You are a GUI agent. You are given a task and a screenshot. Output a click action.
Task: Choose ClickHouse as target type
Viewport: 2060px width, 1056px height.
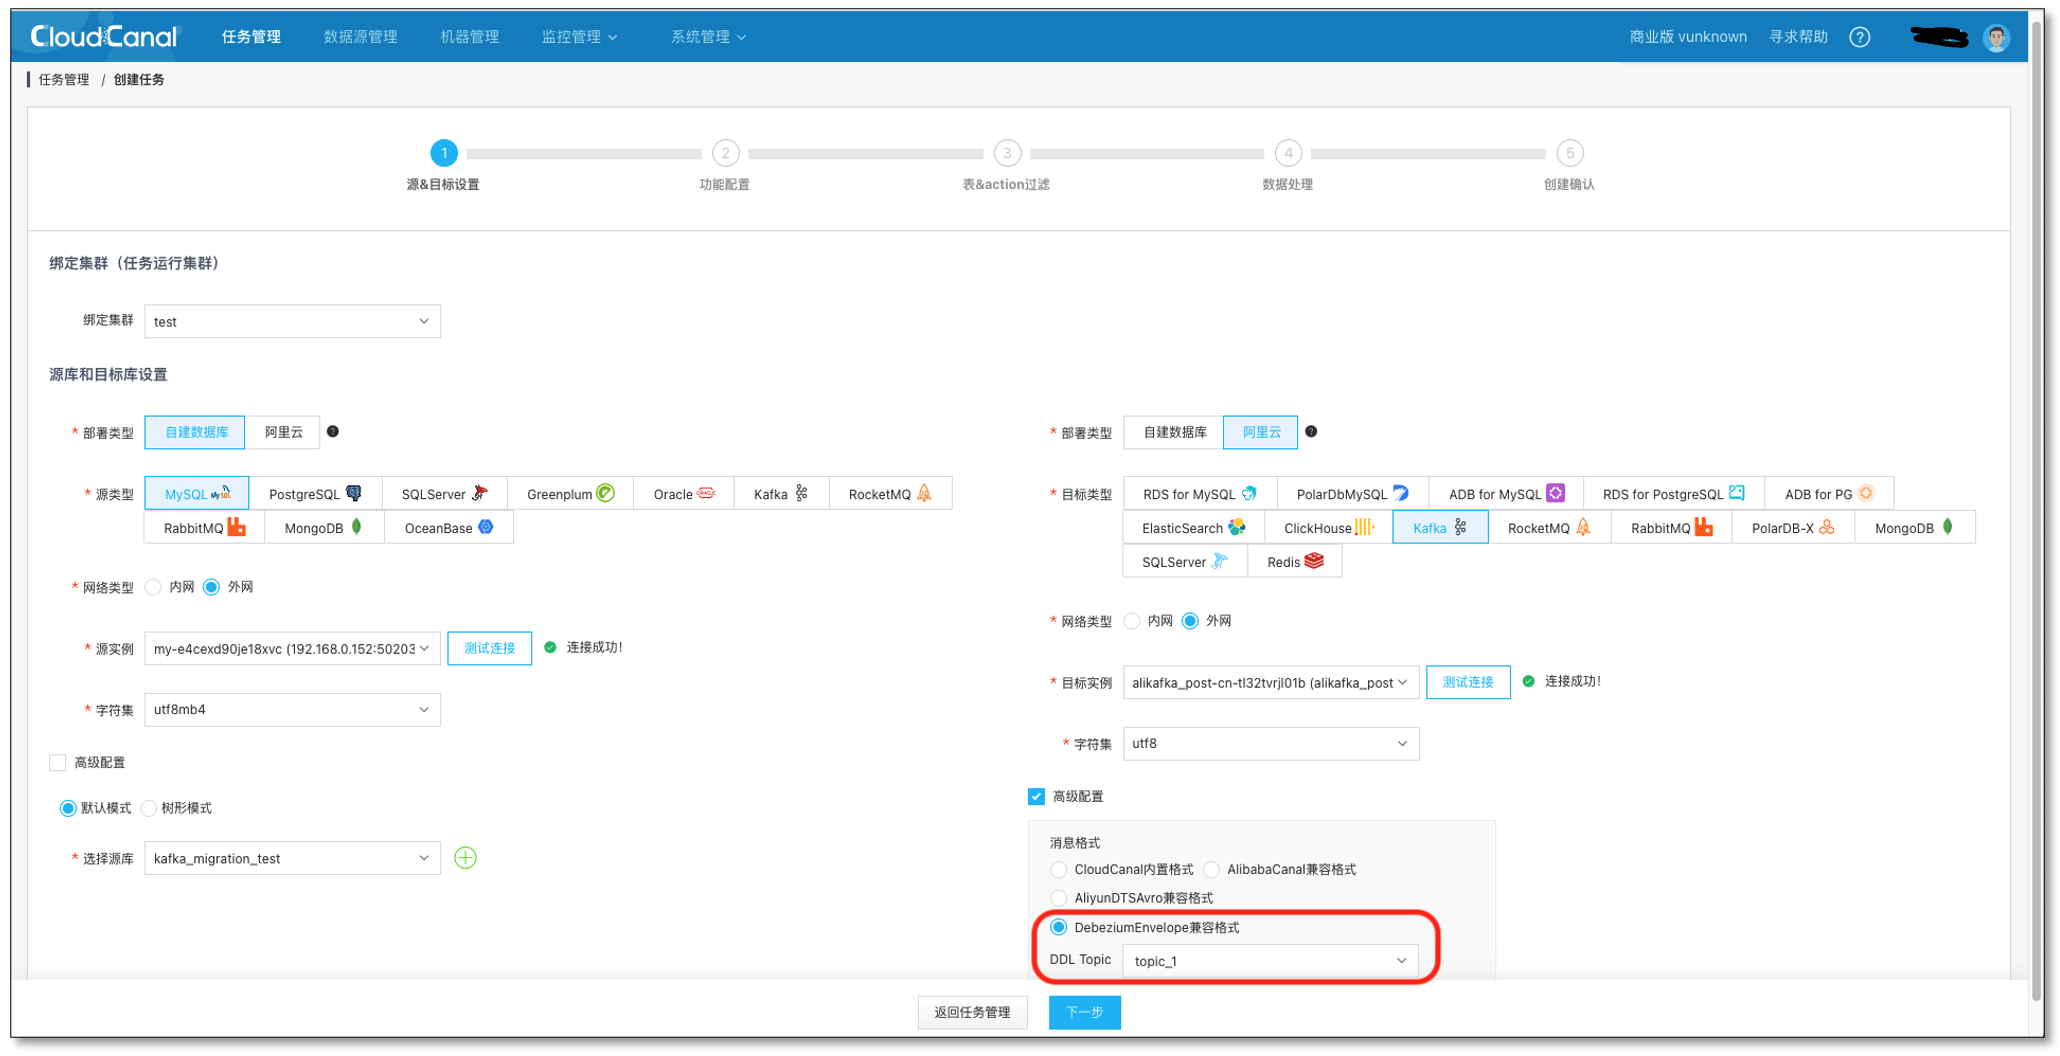click(1327, 528)
